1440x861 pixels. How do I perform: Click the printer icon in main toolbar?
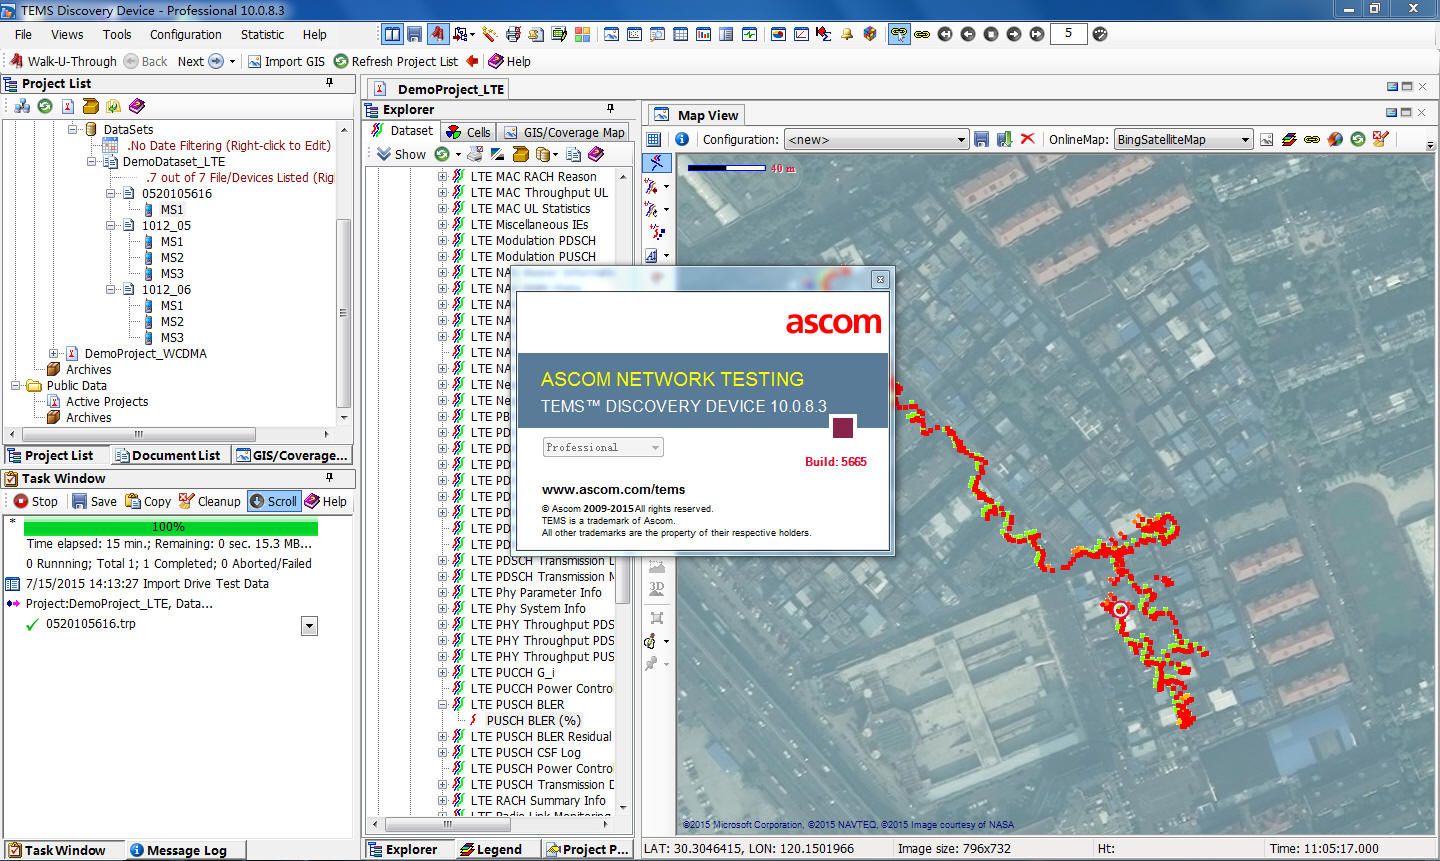click(513, 34)
